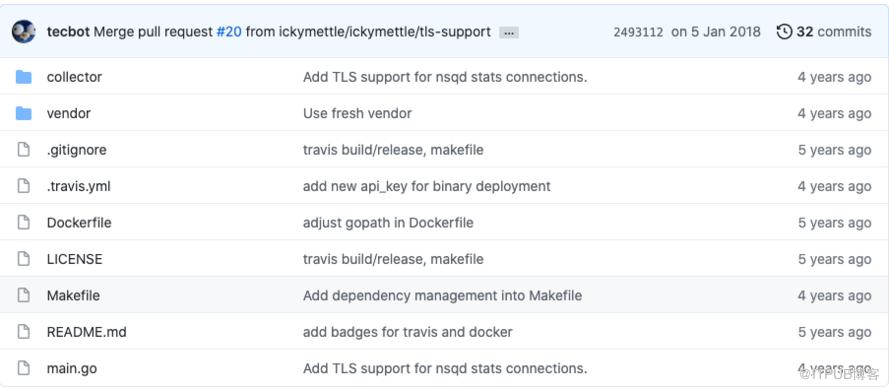The image size is (889, 389).
Task: Click the file icon beside .gitignore
Action: 23,150
